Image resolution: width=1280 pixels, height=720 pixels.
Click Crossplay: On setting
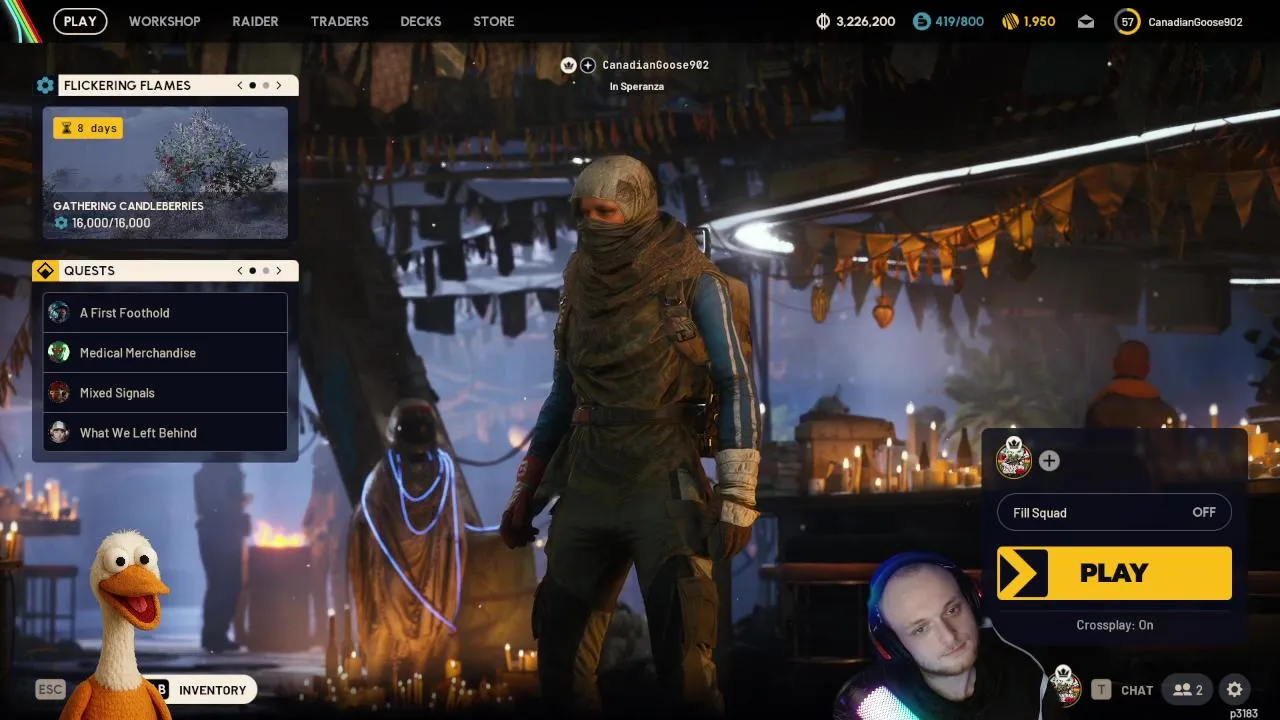click(x=1114, y=625)
